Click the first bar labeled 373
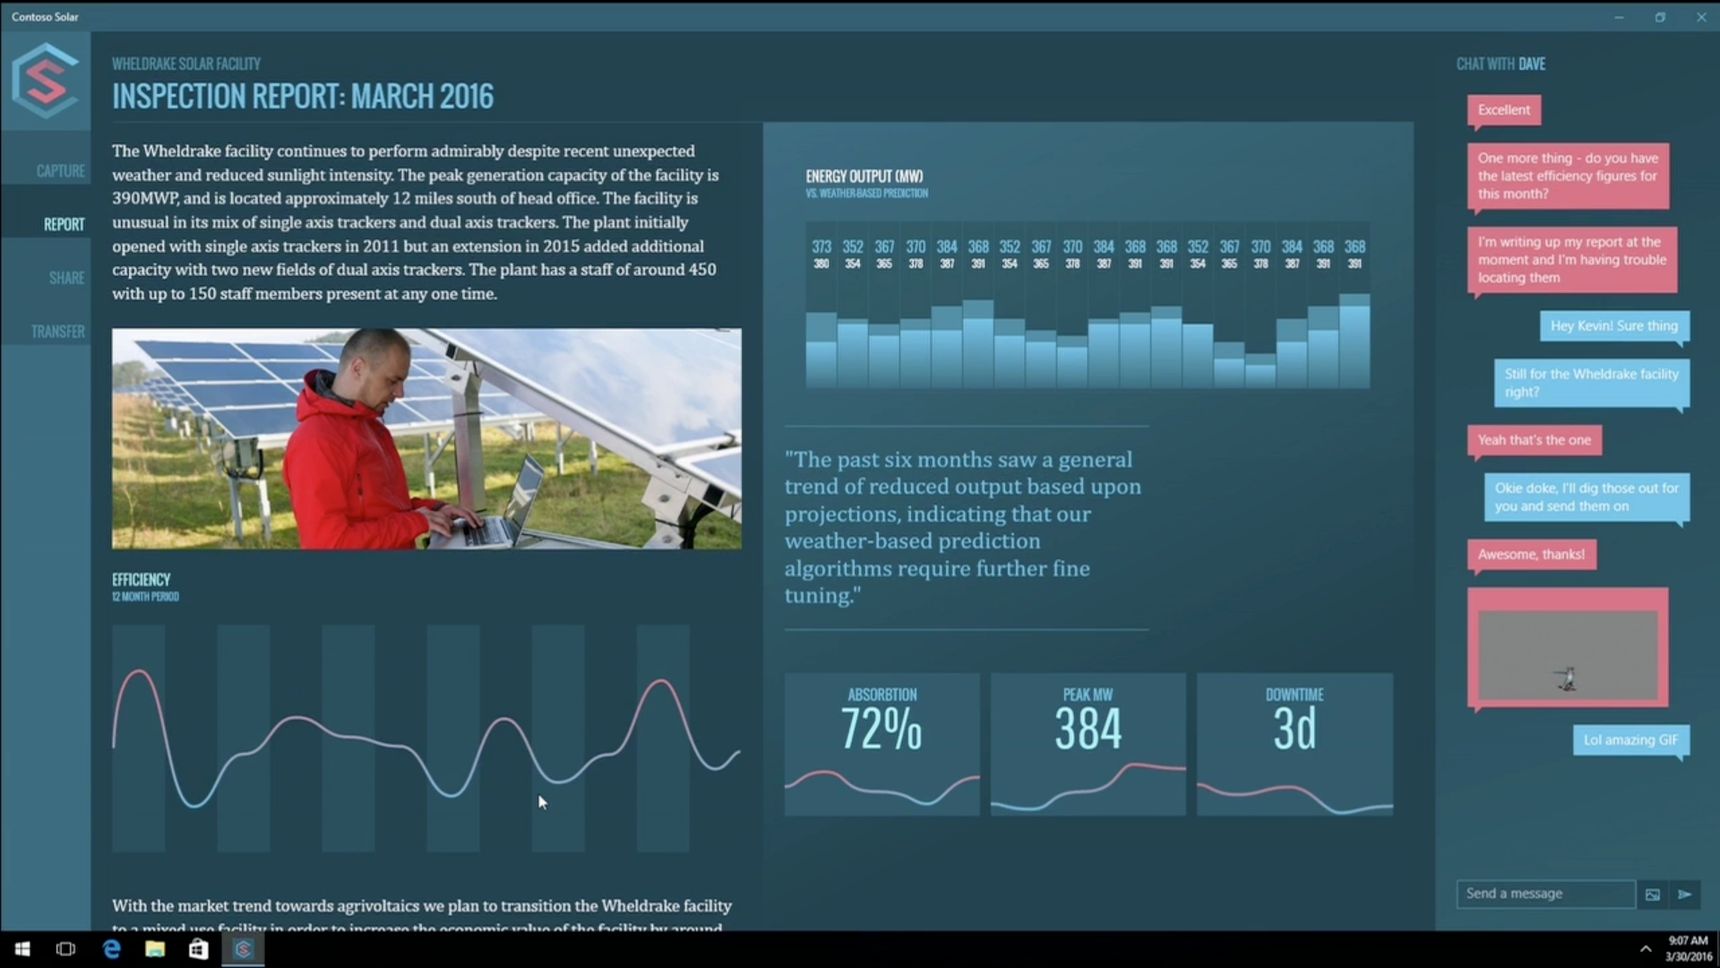 click(x=821, y=349)
